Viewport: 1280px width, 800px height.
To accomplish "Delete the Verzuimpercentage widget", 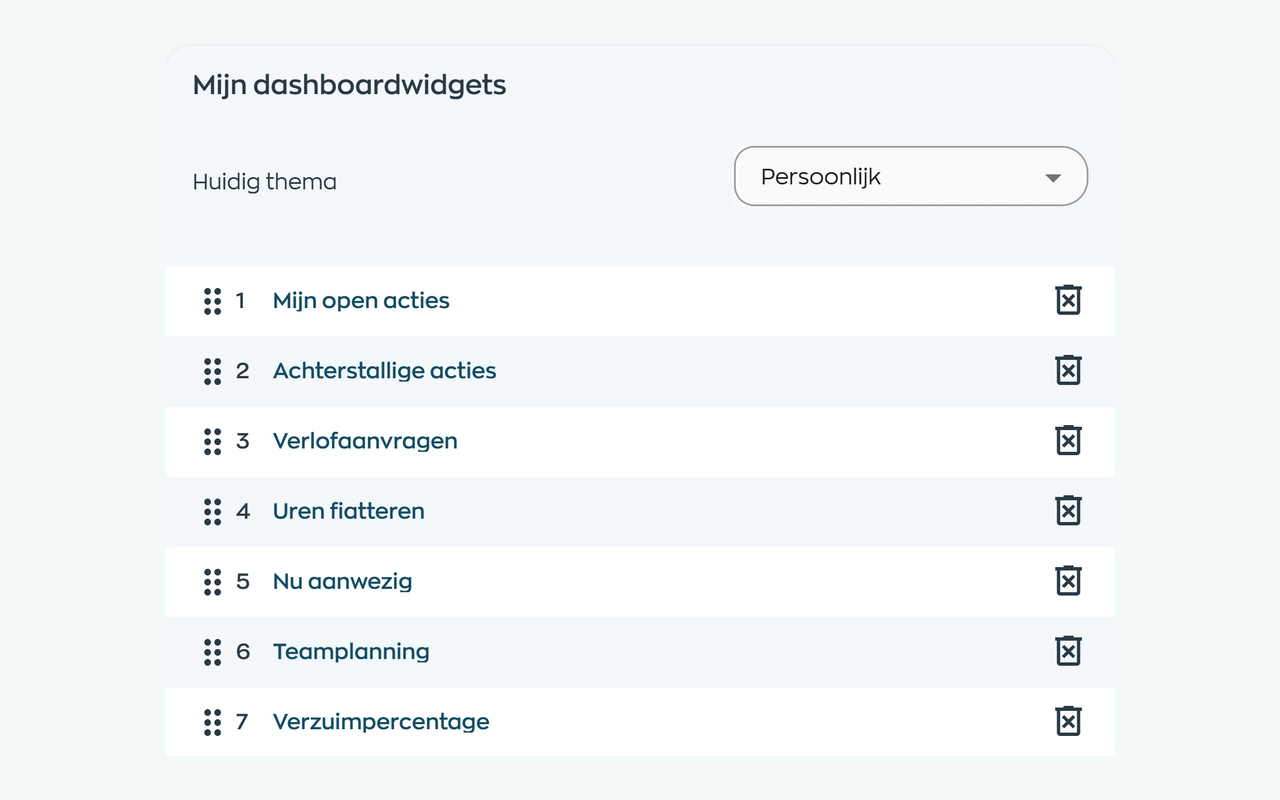I will point(1068,721).
